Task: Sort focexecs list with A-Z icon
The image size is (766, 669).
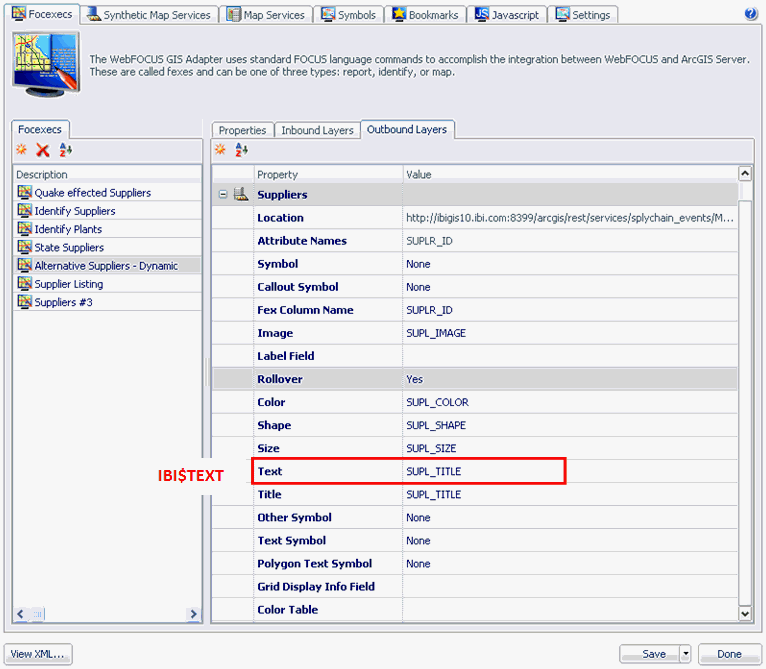Action: 65,150
